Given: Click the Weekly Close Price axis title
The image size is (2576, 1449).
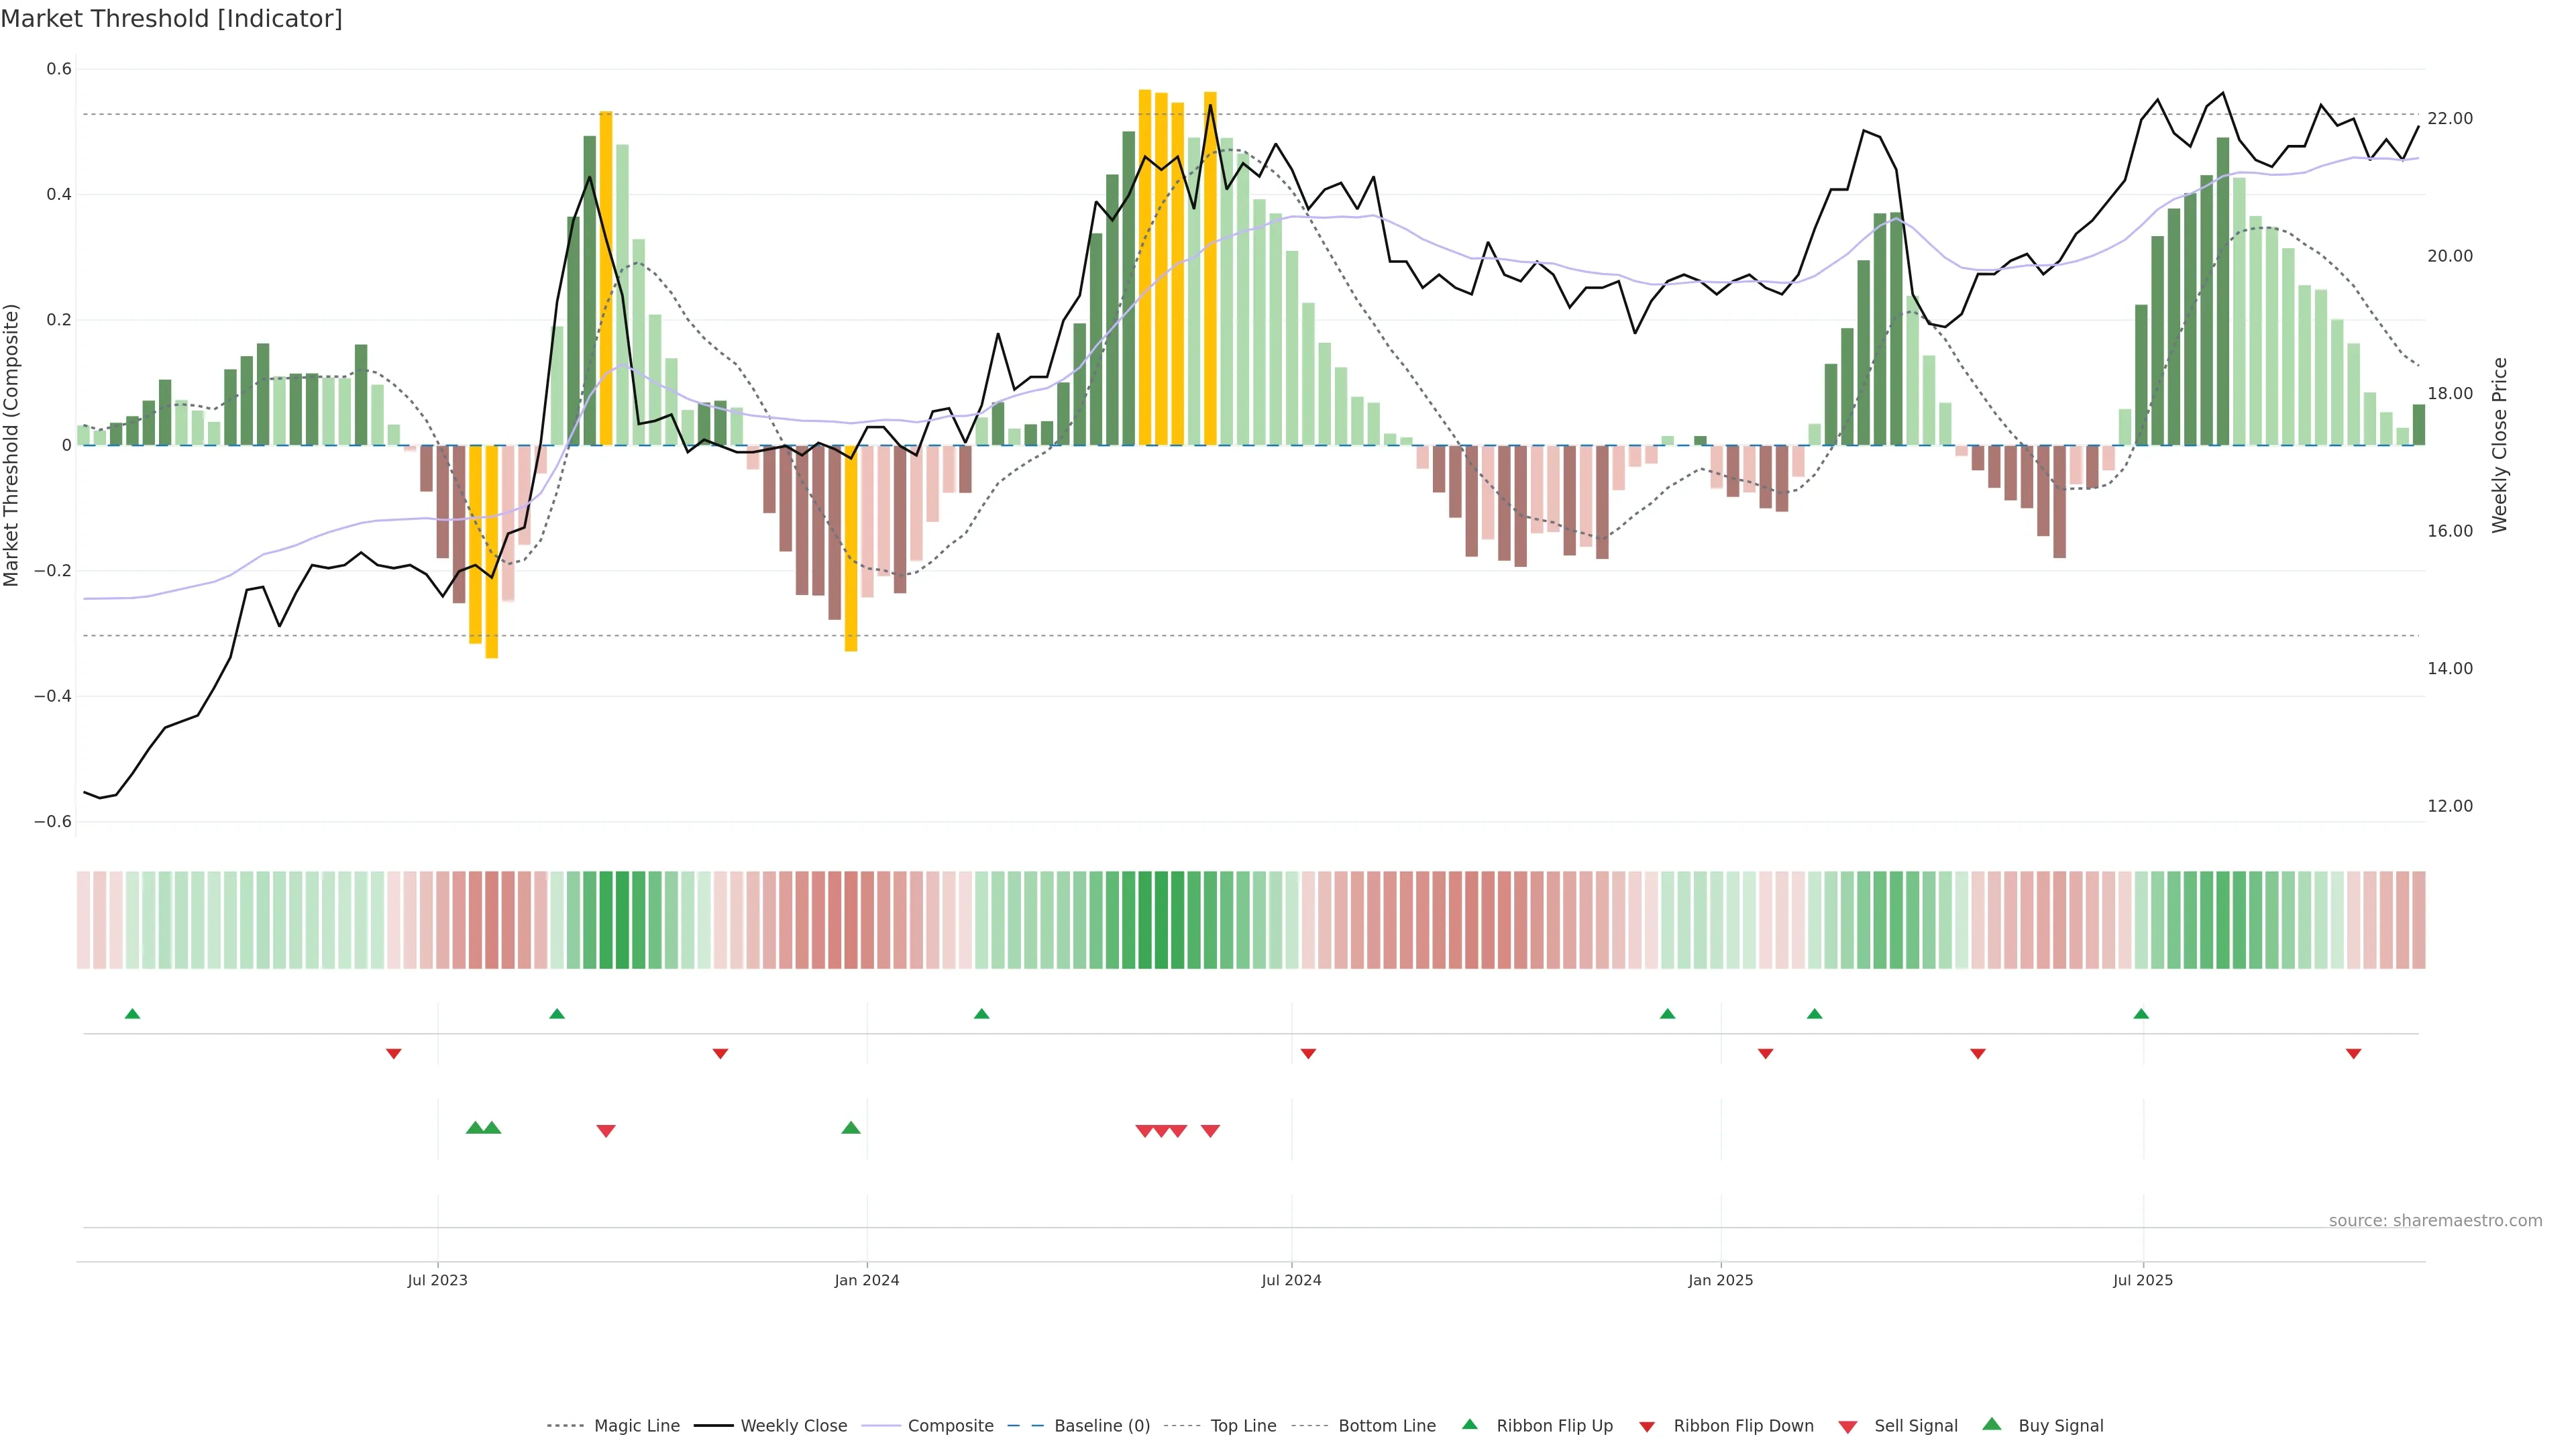Looking at the screenshot, I should coord(2500,445).
